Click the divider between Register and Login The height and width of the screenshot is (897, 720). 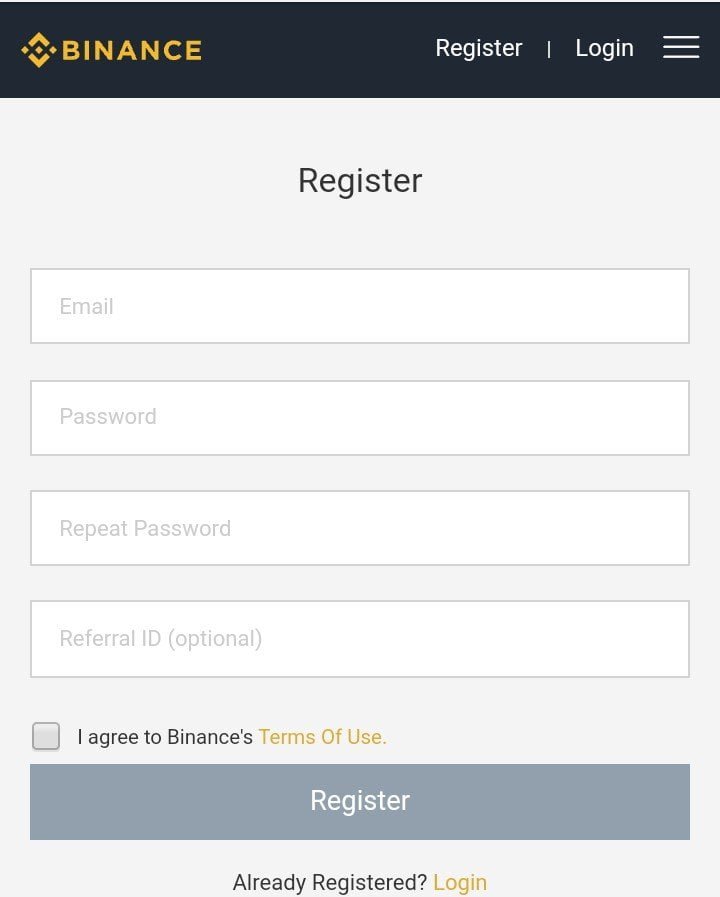pyautogui.click(x=548, y=49)
